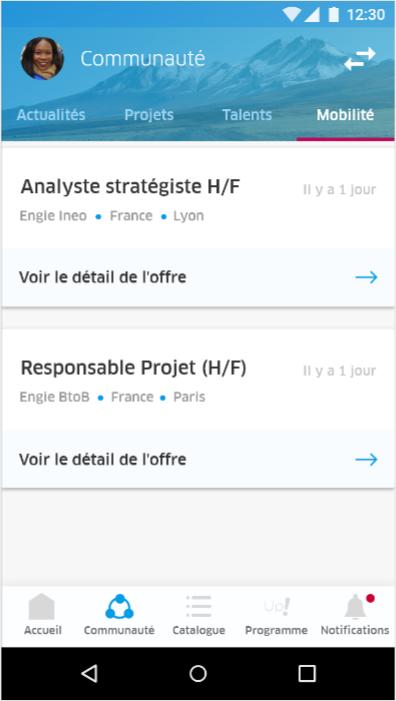Click the arrow for Analyste stratégiste offer
396x701 pixels.
[367, 277]
